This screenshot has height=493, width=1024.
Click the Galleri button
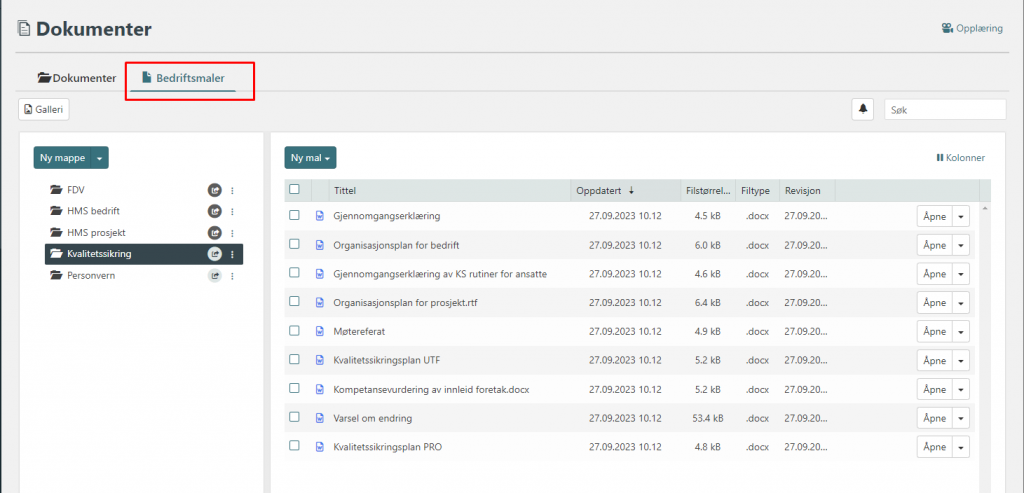click(44, 110)
